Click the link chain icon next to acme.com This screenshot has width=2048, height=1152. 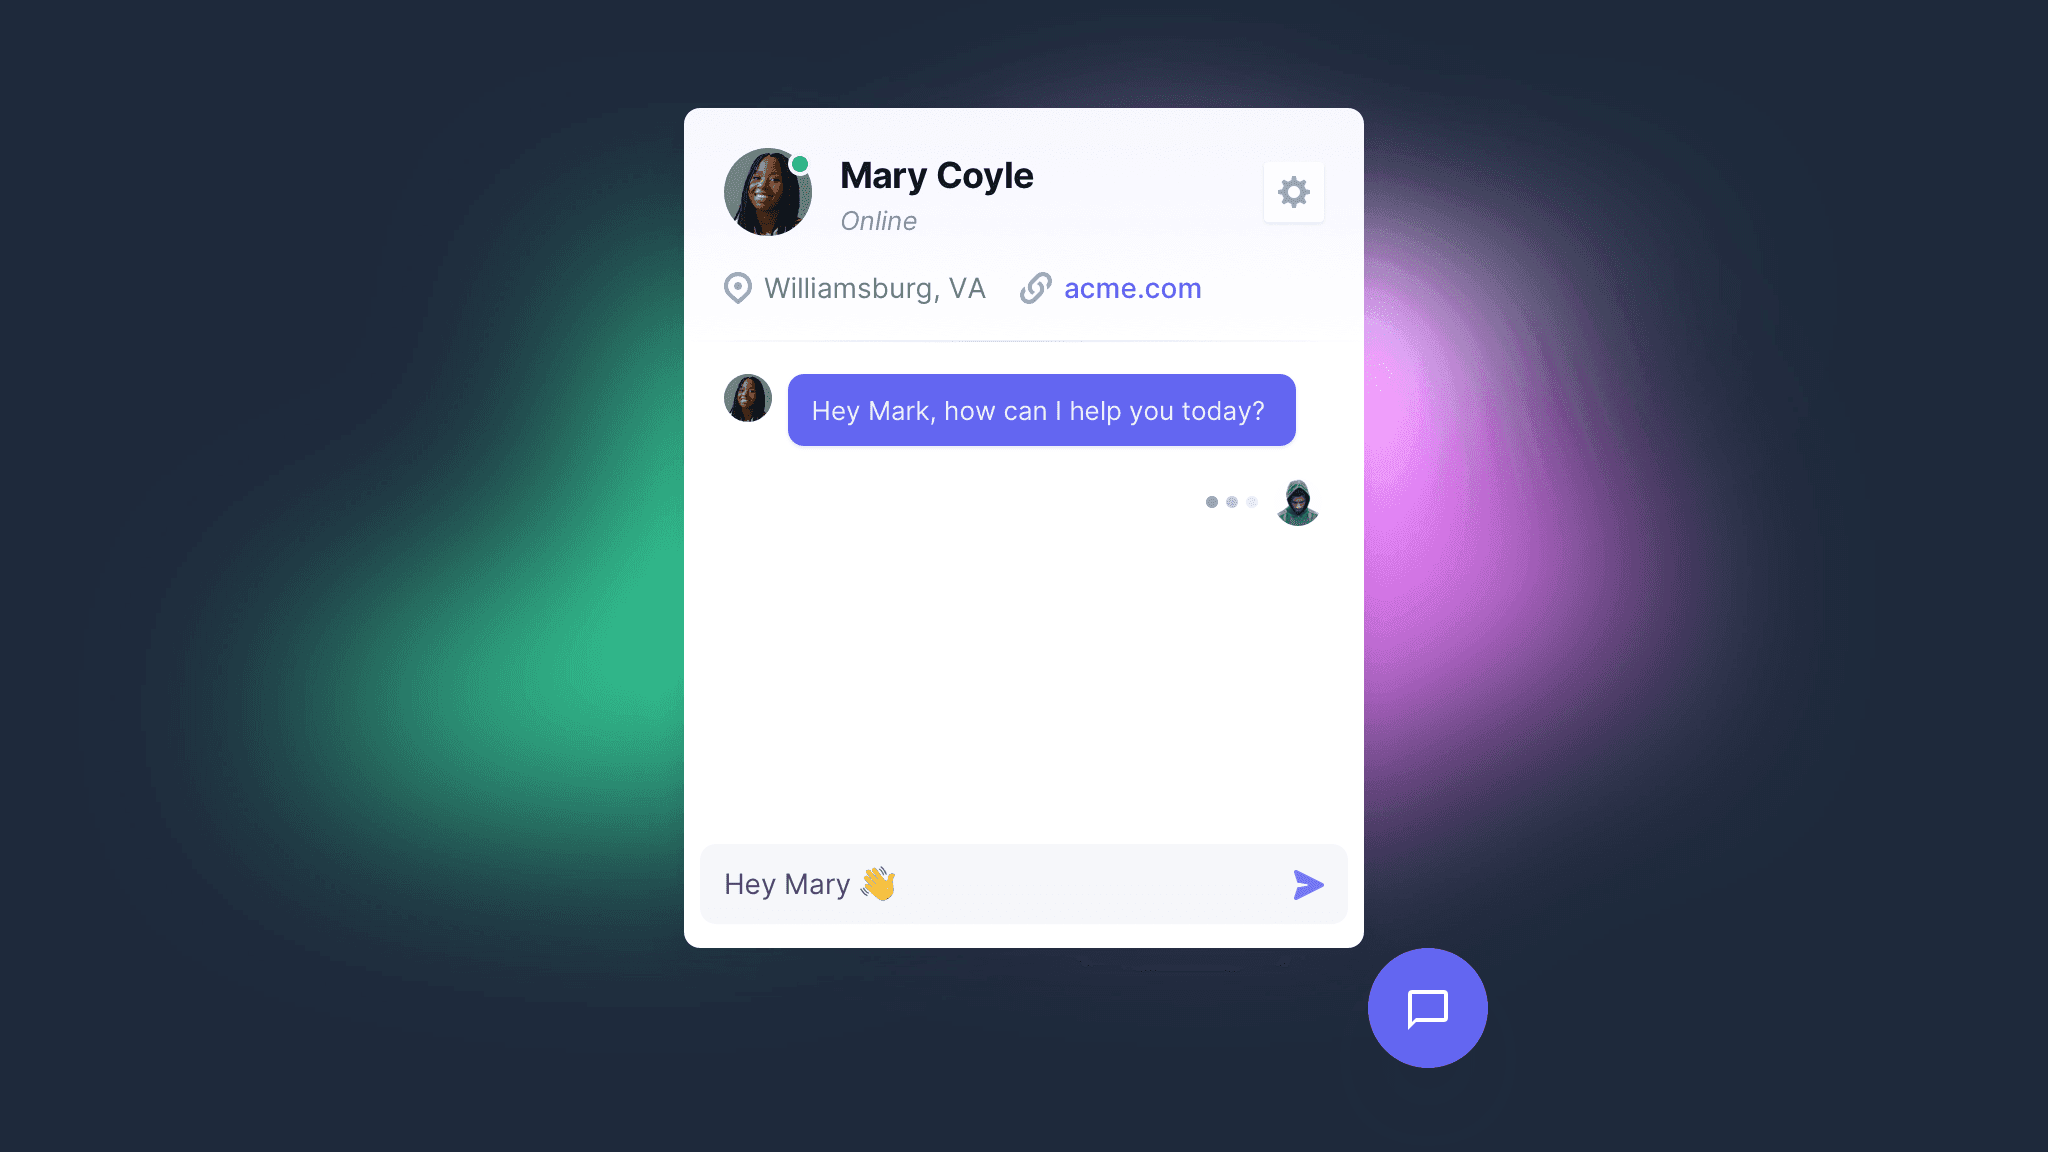click(1035, 288)
